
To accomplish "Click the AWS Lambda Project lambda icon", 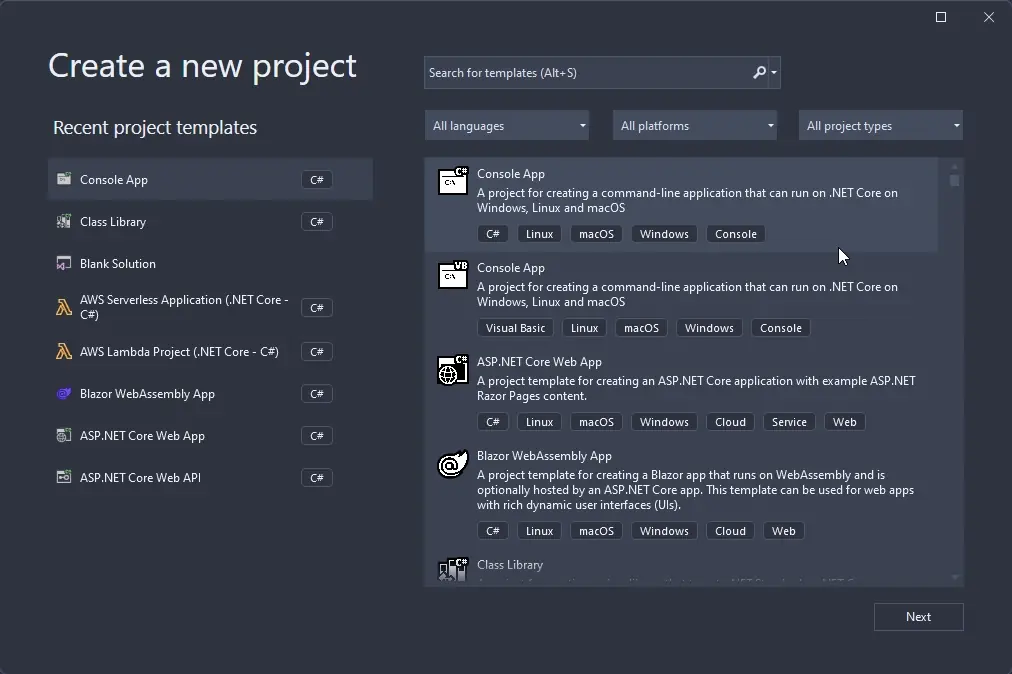I will pos(64,351).
